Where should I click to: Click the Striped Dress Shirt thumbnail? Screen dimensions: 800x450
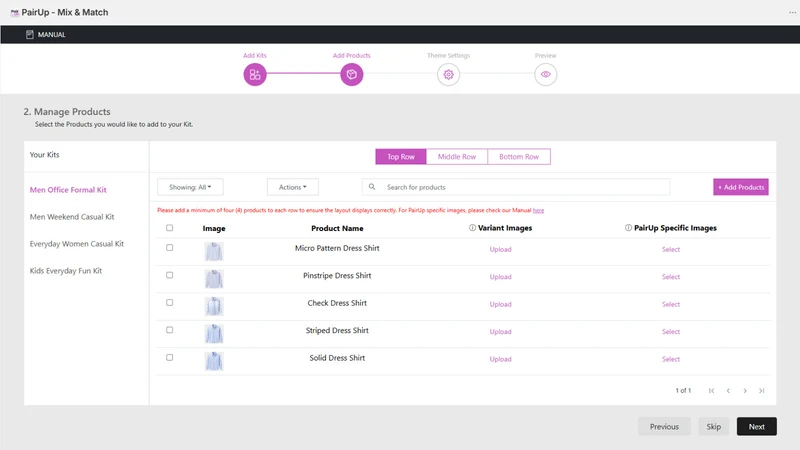click(x=214, y=334)
